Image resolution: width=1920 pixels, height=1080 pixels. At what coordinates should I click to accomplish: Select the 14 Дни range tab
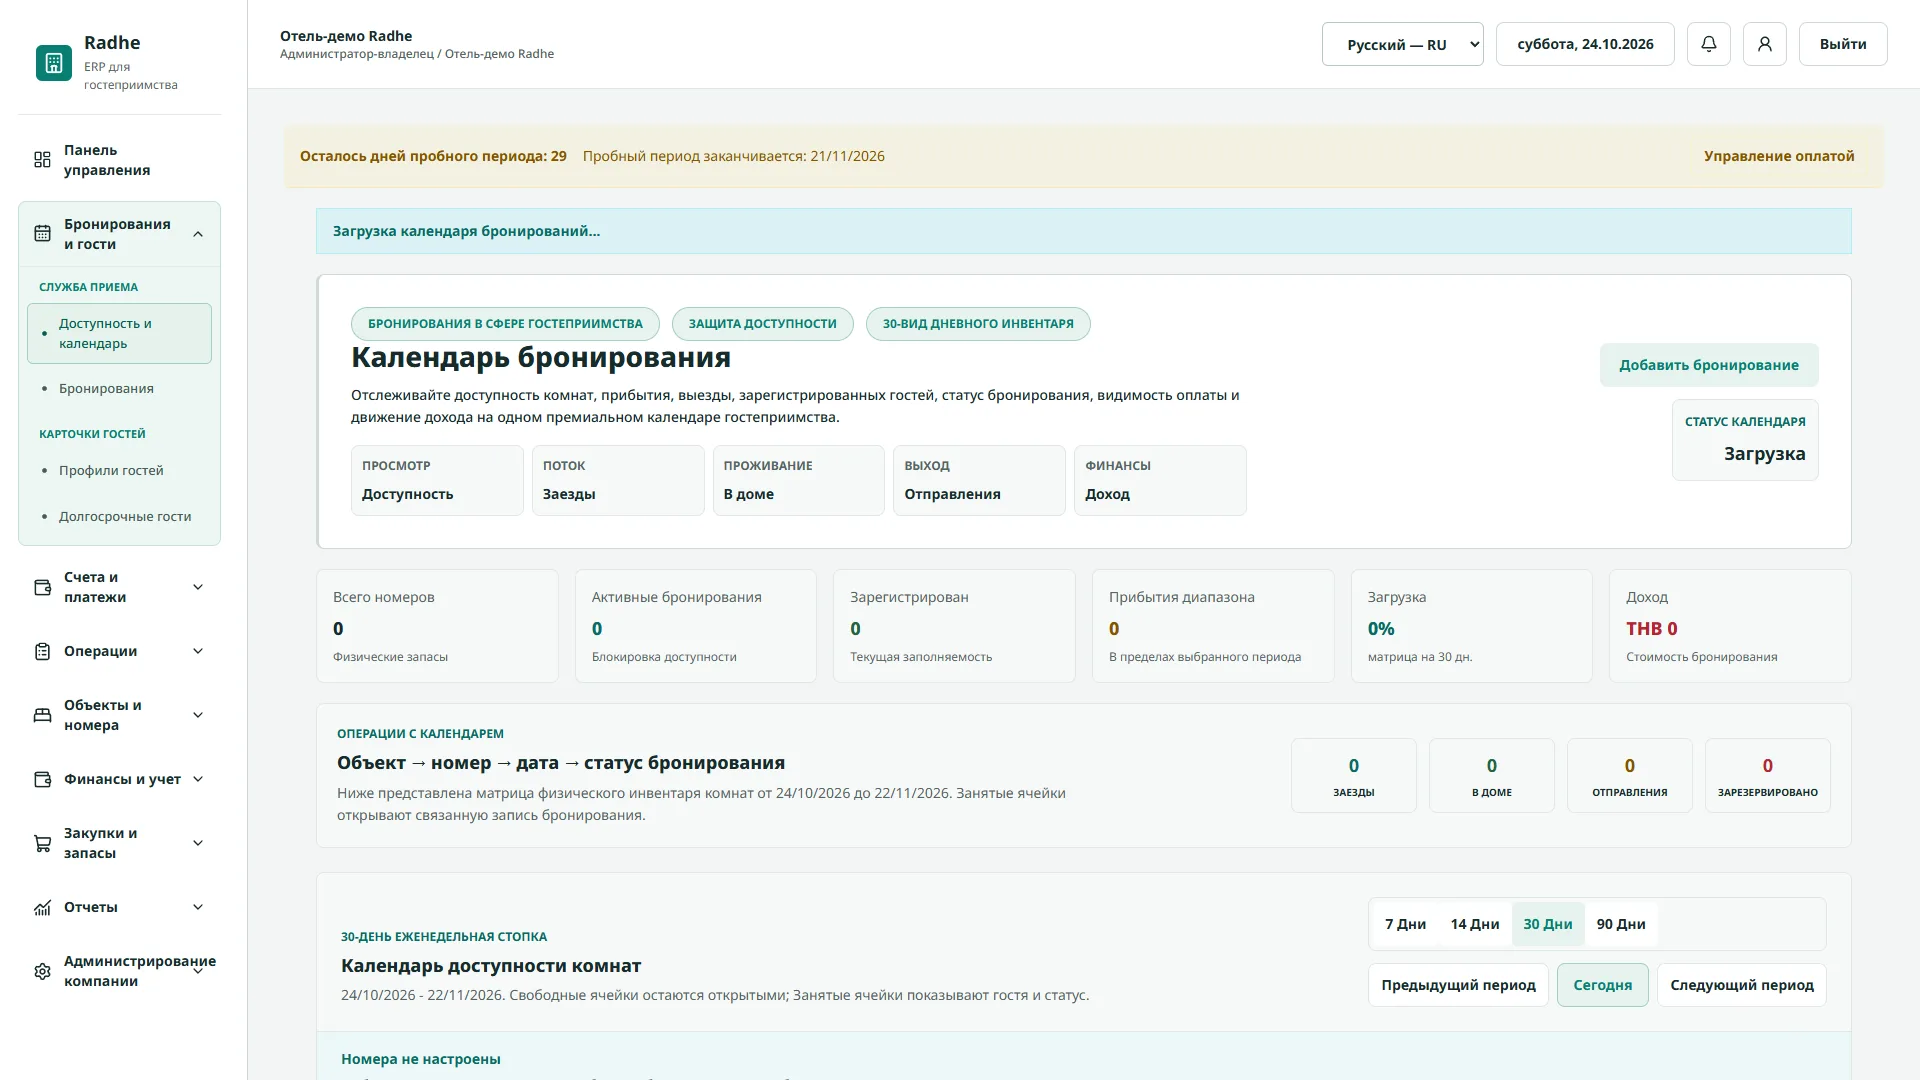[1475, 924]
